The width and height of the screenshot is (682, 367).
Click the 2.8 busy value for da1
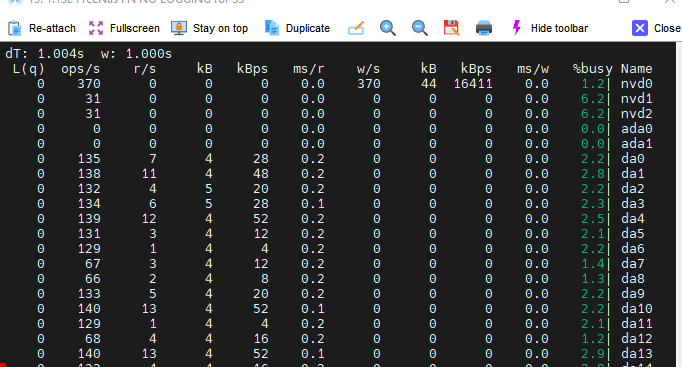coord(592,174)
